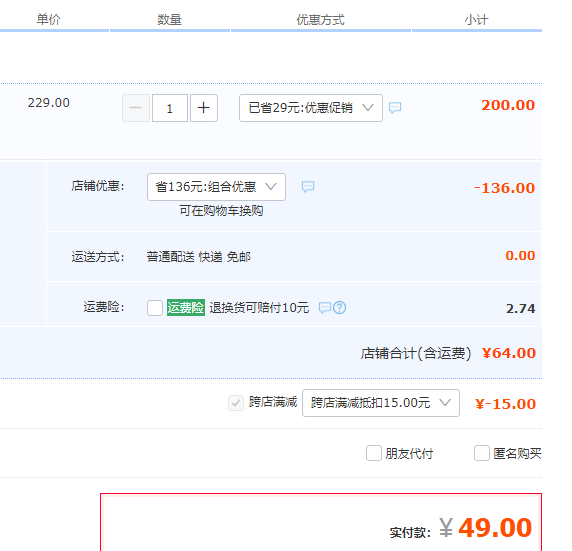Open the 跨店满减抵扣15.00元 dropdown

tap(381, 403)
